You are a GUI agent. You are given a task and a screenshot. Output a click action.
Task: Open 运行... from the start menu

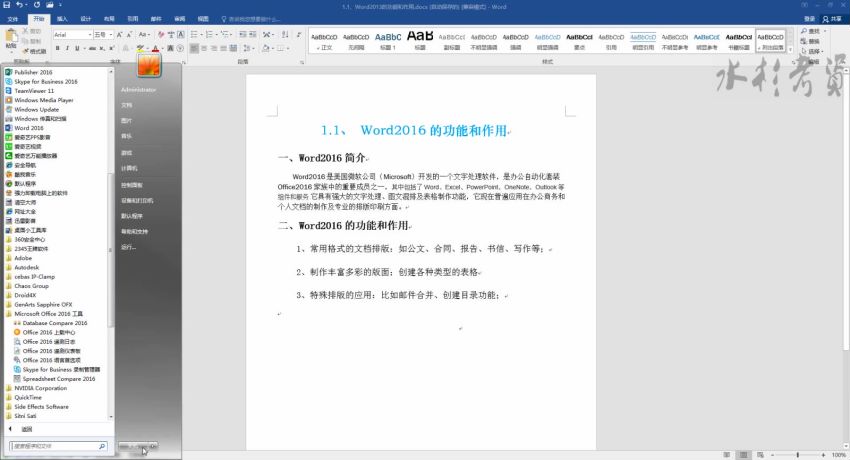click(x=128, y=247)
